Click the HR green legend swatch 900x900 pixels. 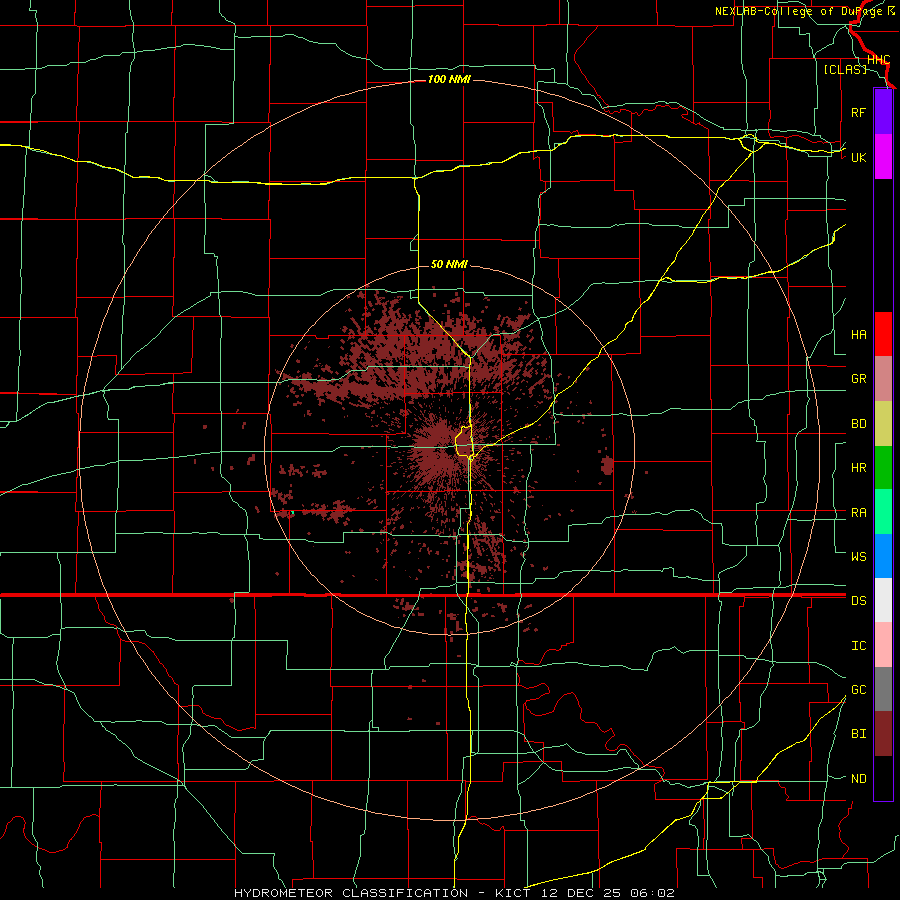(x=883, y=467)
